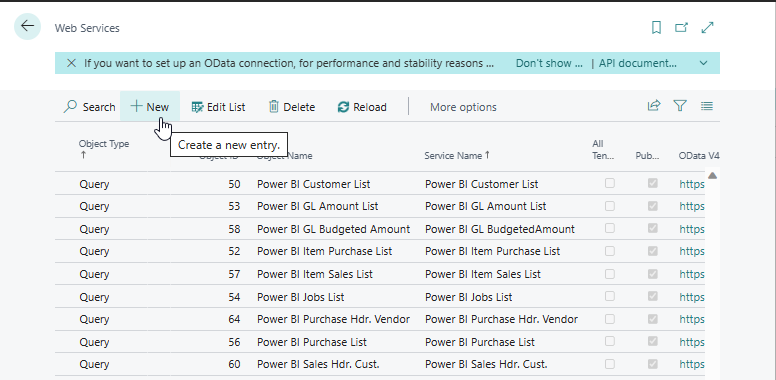Image resolution: width=776 pixels, height=380 pixels.
Task: Select Service Name Power BI Jobs List
Action: pos(468,297)
